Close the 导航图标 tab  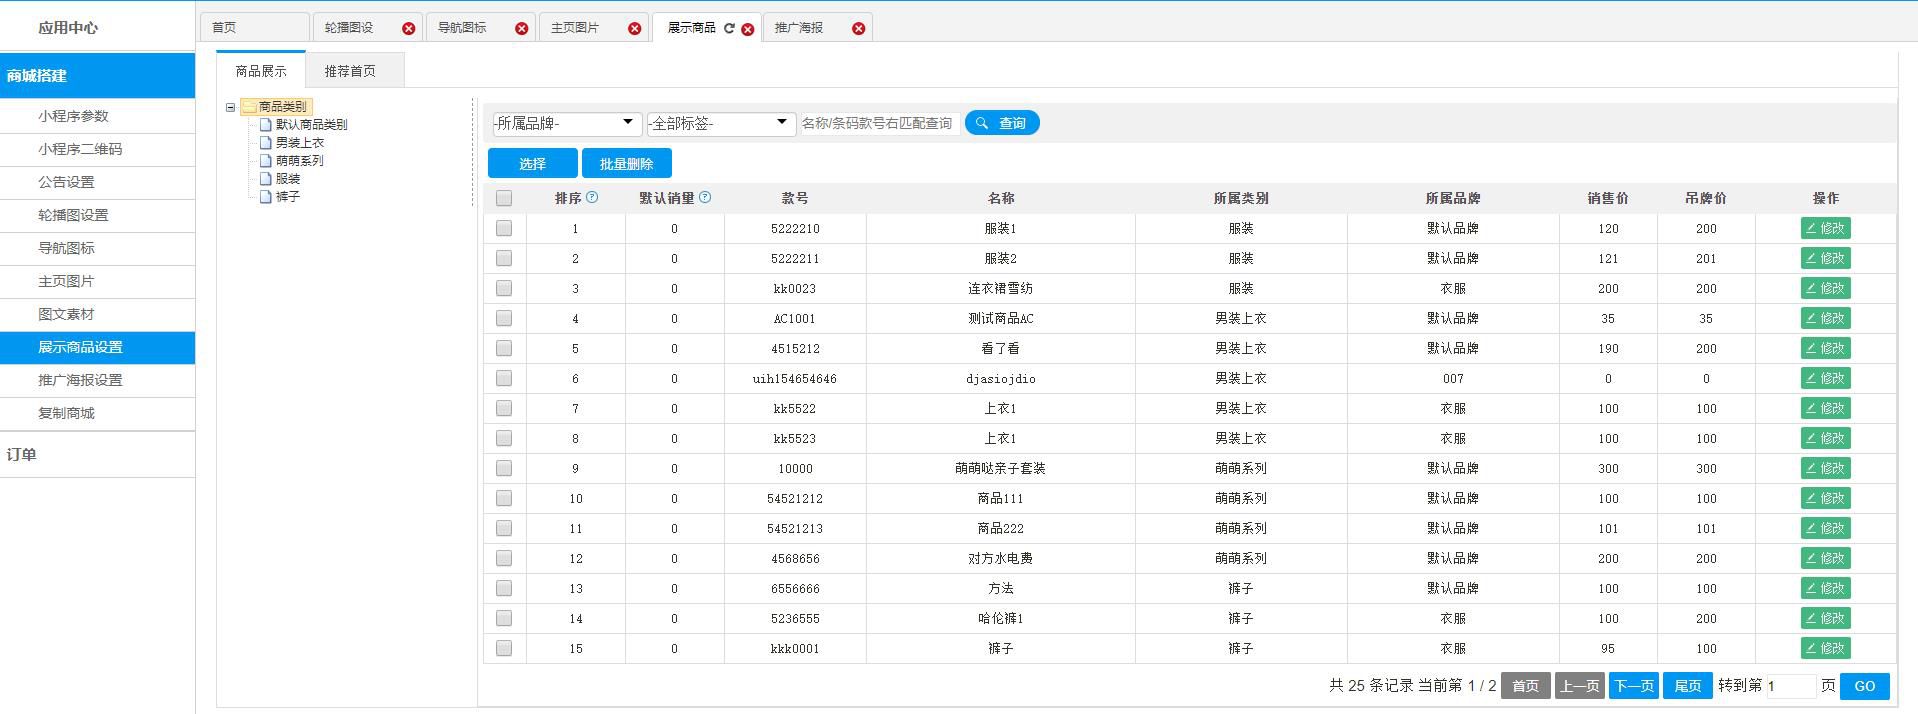click(x=521, y=29)
